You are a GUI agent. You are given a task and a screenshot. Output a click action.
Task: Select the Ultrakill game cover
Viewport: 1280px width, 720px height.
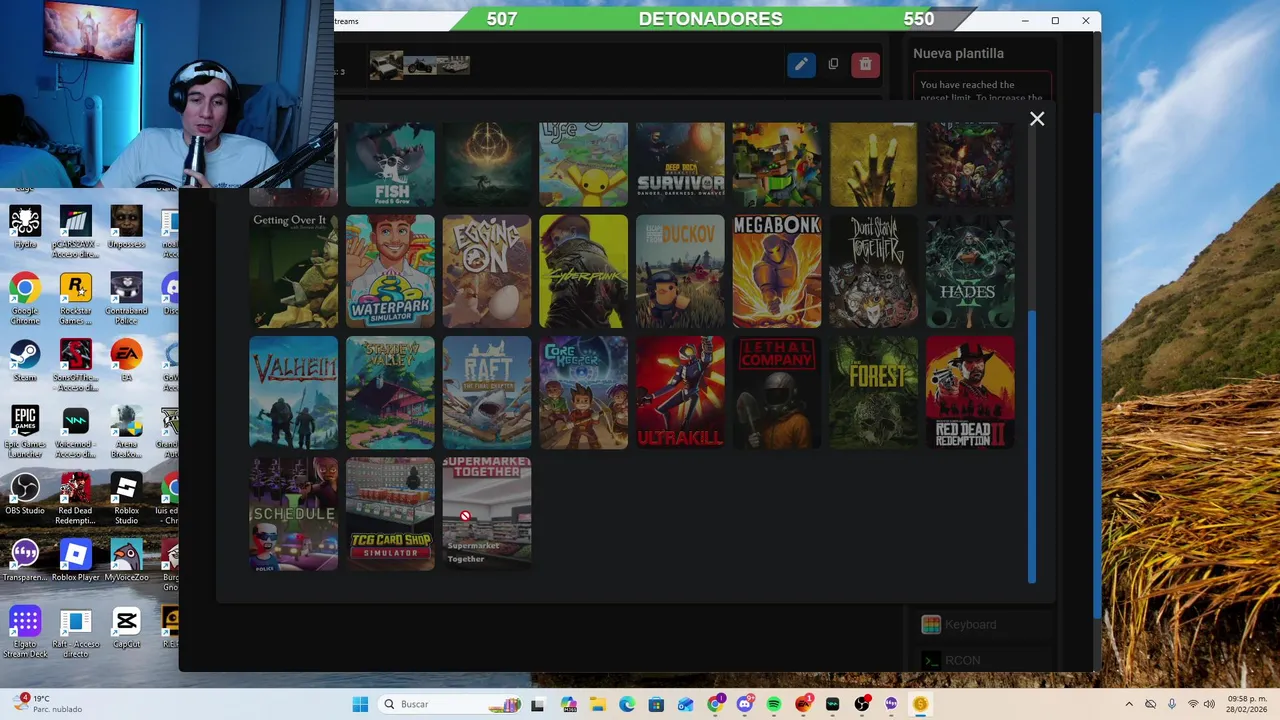click(680, 393)
